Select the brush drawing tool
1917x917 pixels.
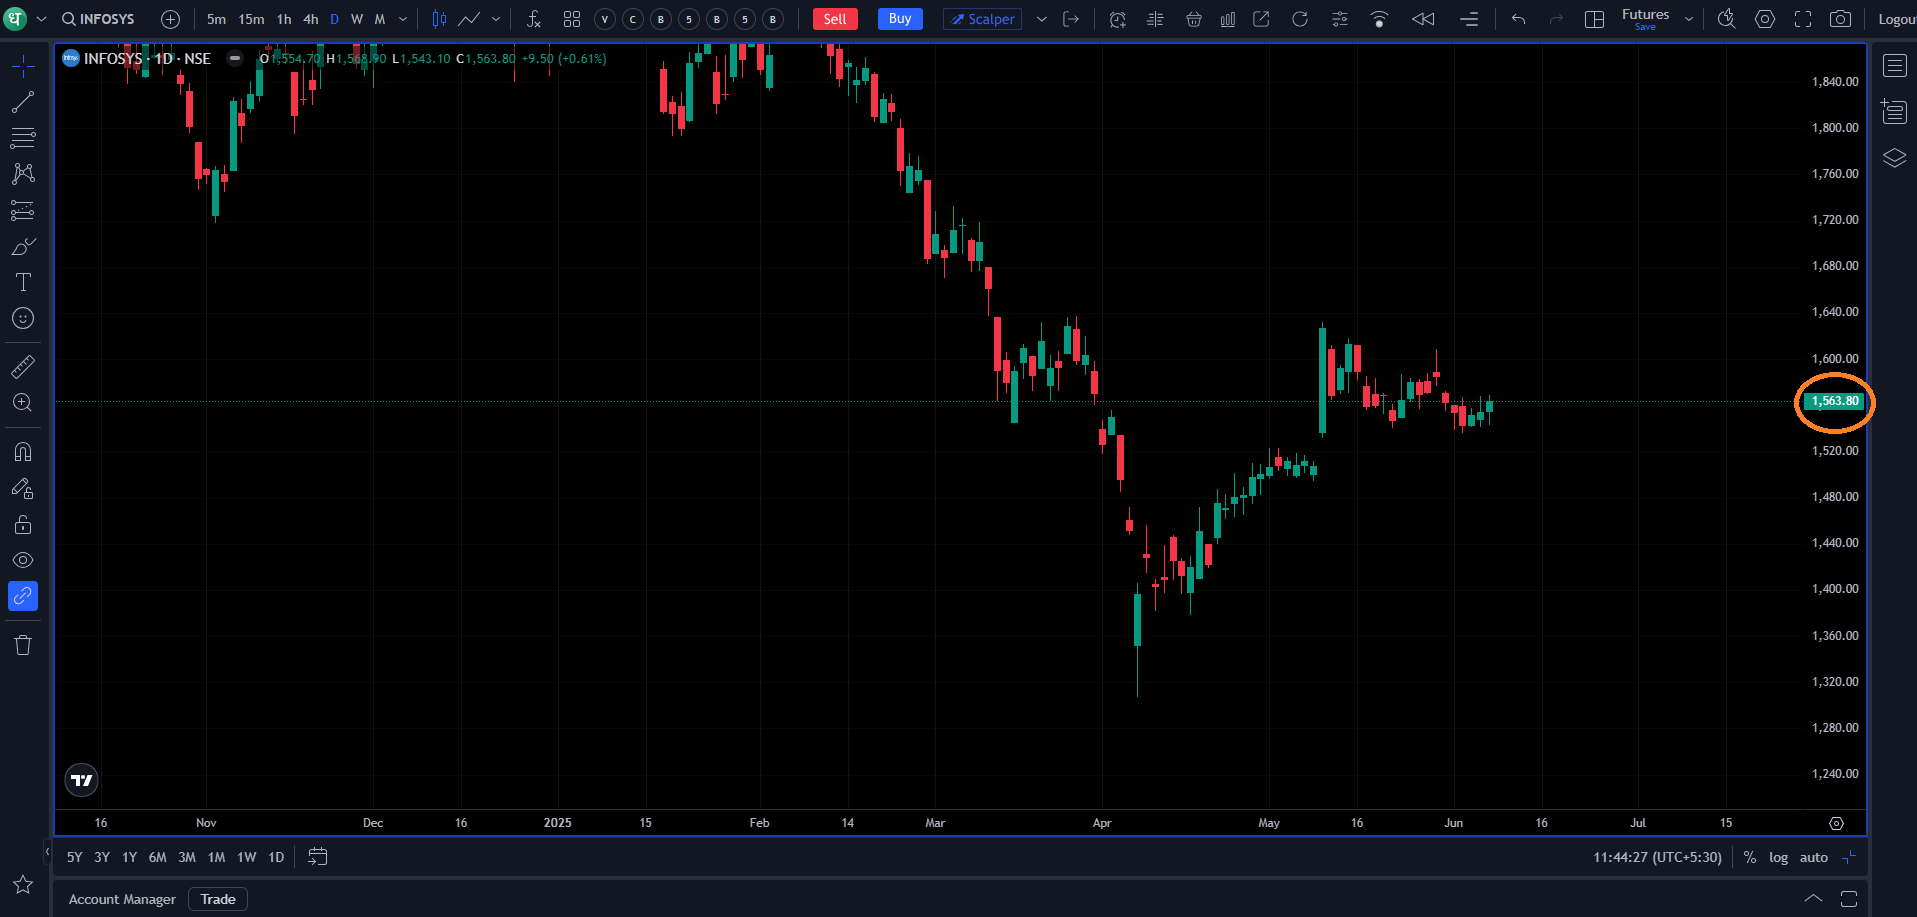tap(23, 246)
